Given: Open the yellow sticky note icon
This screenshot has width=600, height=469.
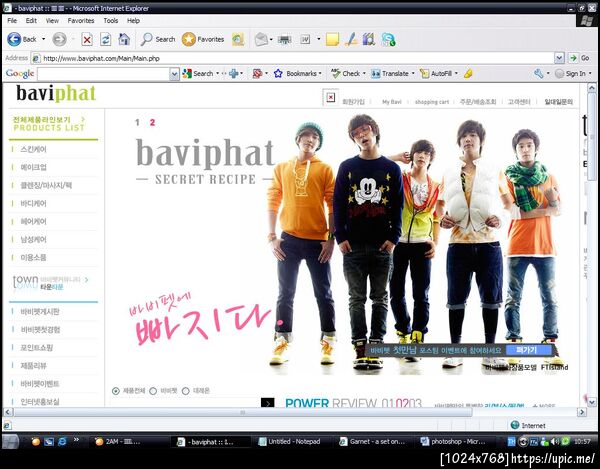Looking at the screenshot, I should 332,39.
